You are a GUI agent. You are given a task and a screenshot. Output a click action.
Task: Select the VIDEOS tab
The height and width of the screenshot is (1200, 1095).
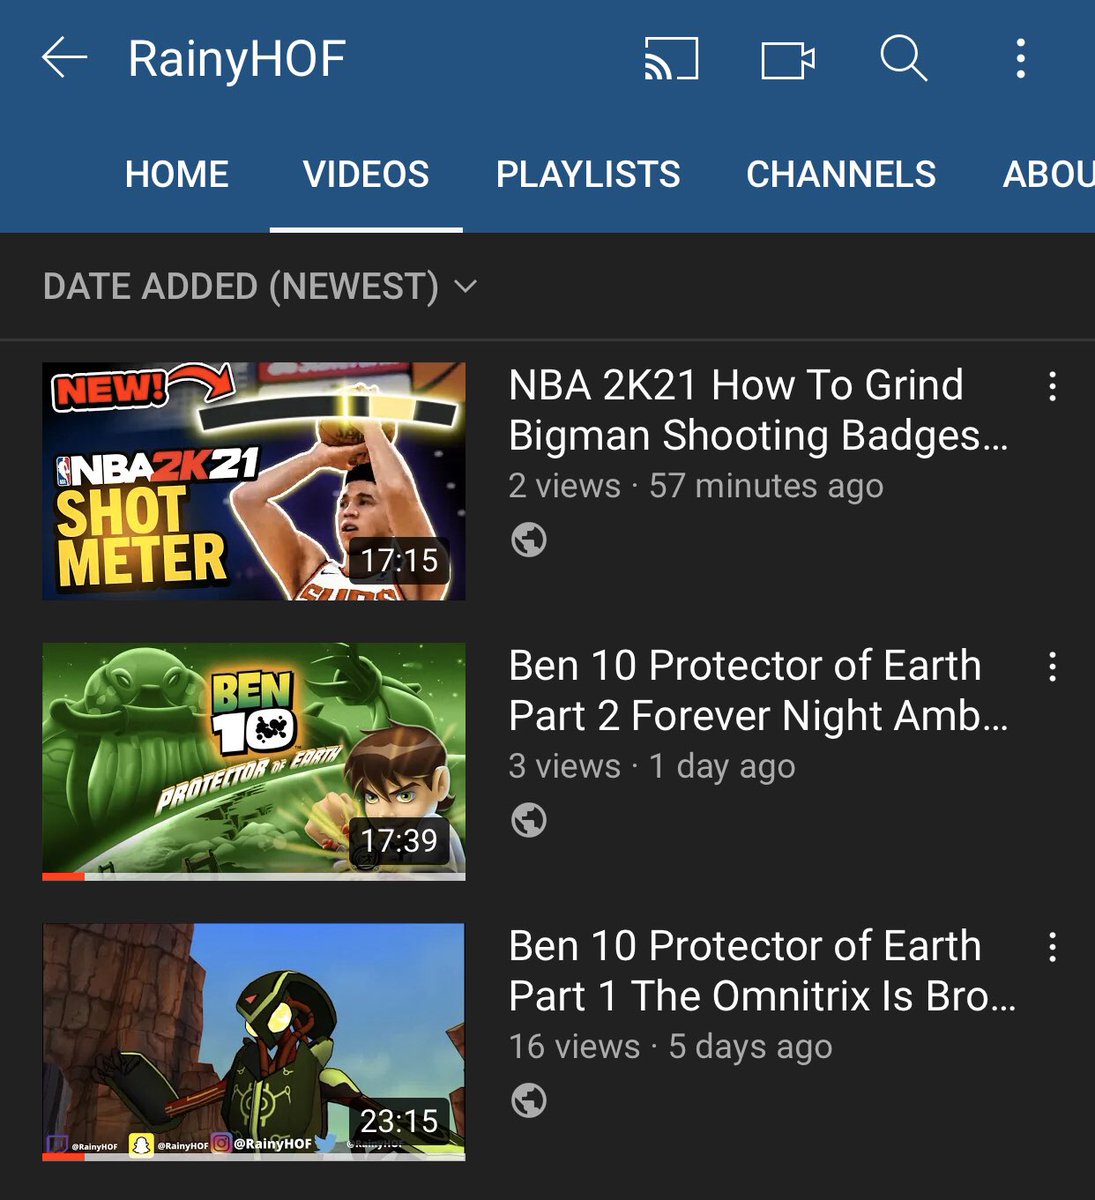point(366,175)
